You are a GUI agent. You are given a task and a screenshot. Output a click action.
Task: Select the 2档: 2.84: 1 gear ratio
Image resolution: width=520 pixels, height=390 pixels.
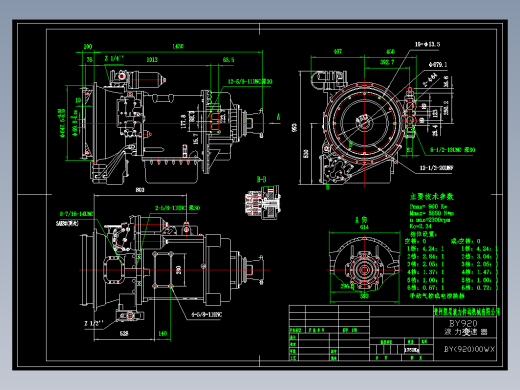425,256
